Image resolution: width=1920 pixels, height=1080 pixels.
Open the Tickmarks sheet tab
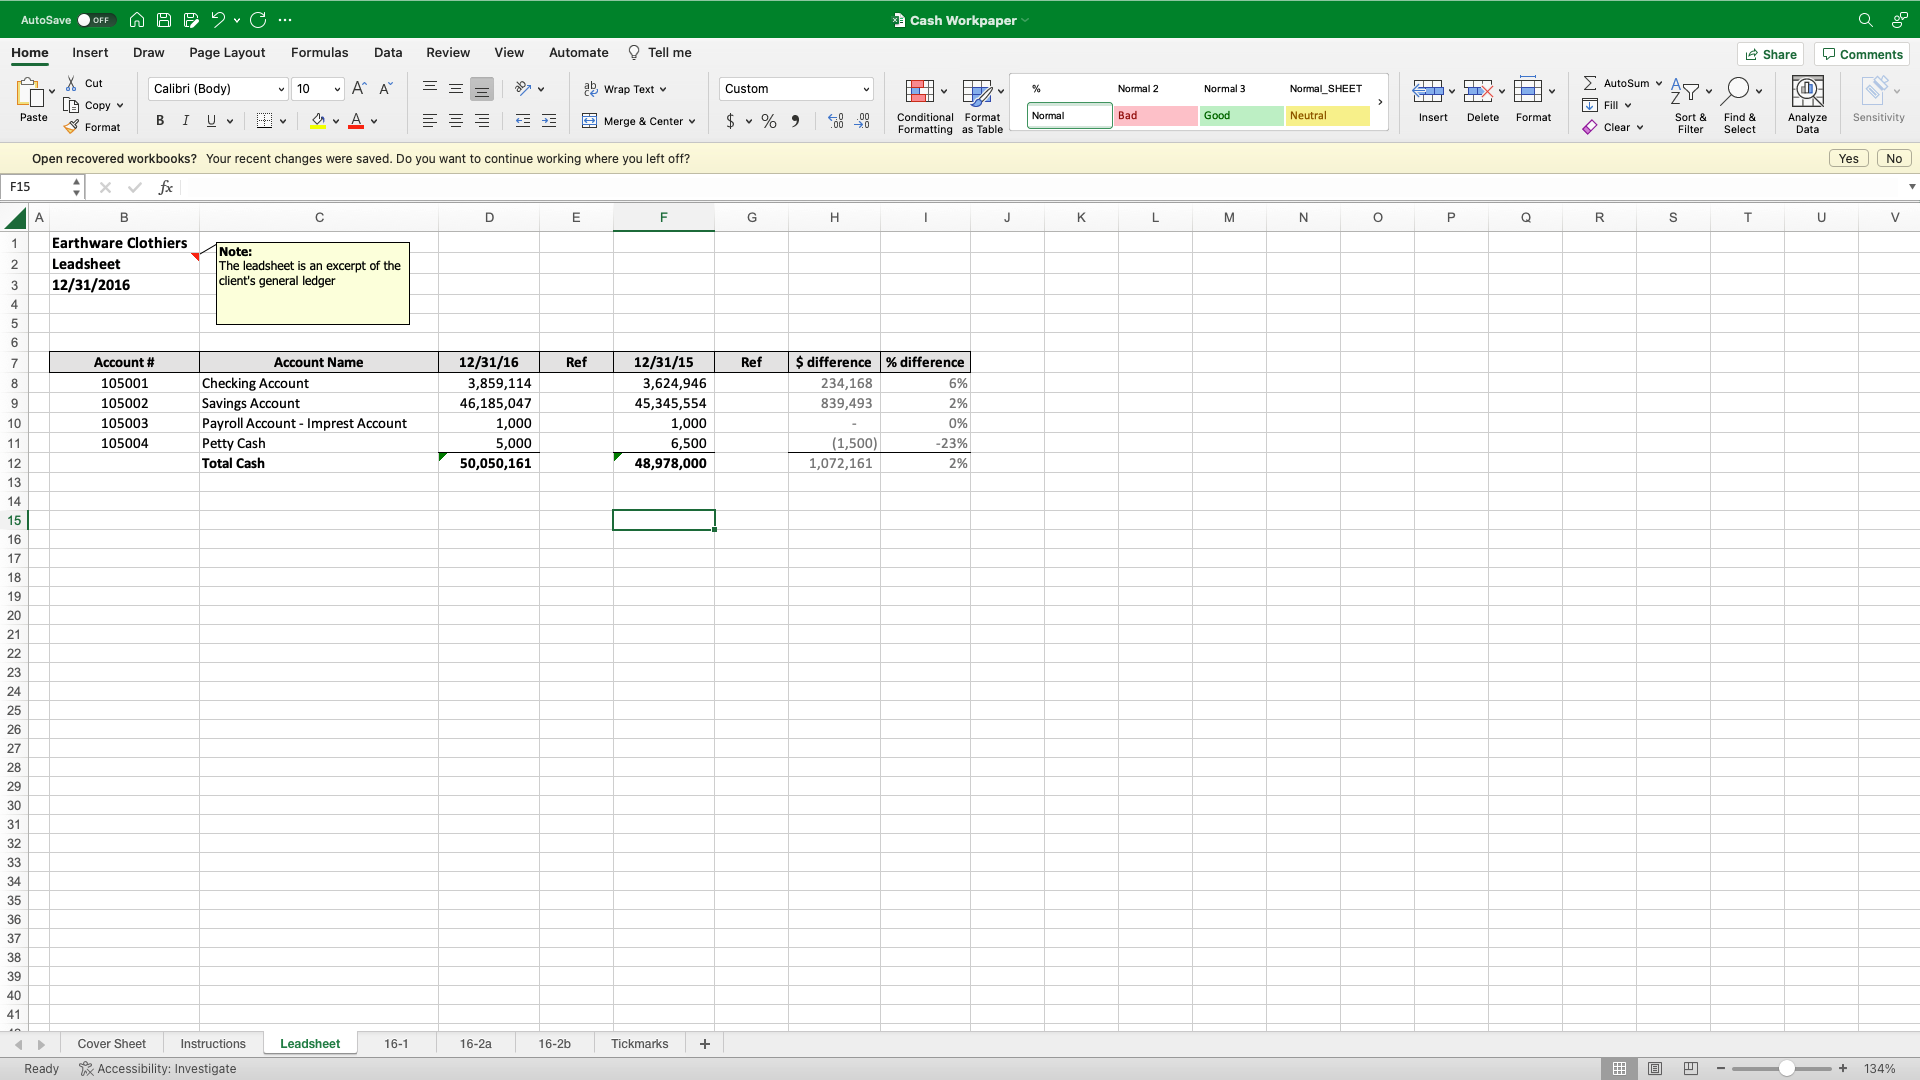[639, 1043]
